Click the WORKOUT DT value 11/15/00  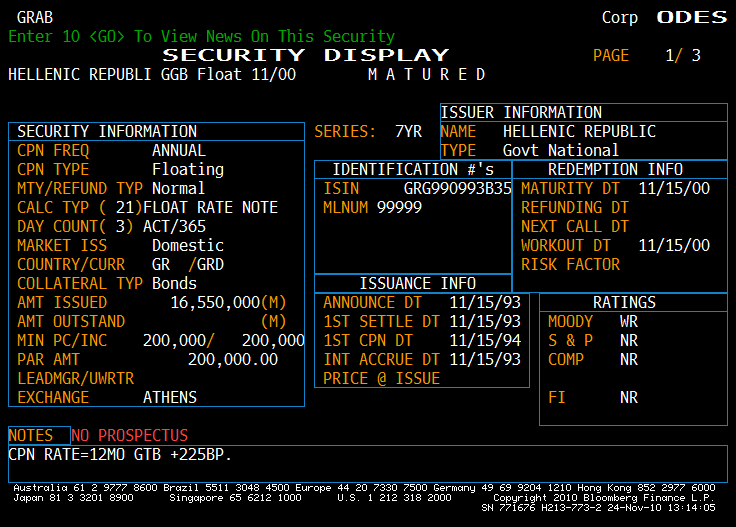pyautogui.click(x=674, y=245)
